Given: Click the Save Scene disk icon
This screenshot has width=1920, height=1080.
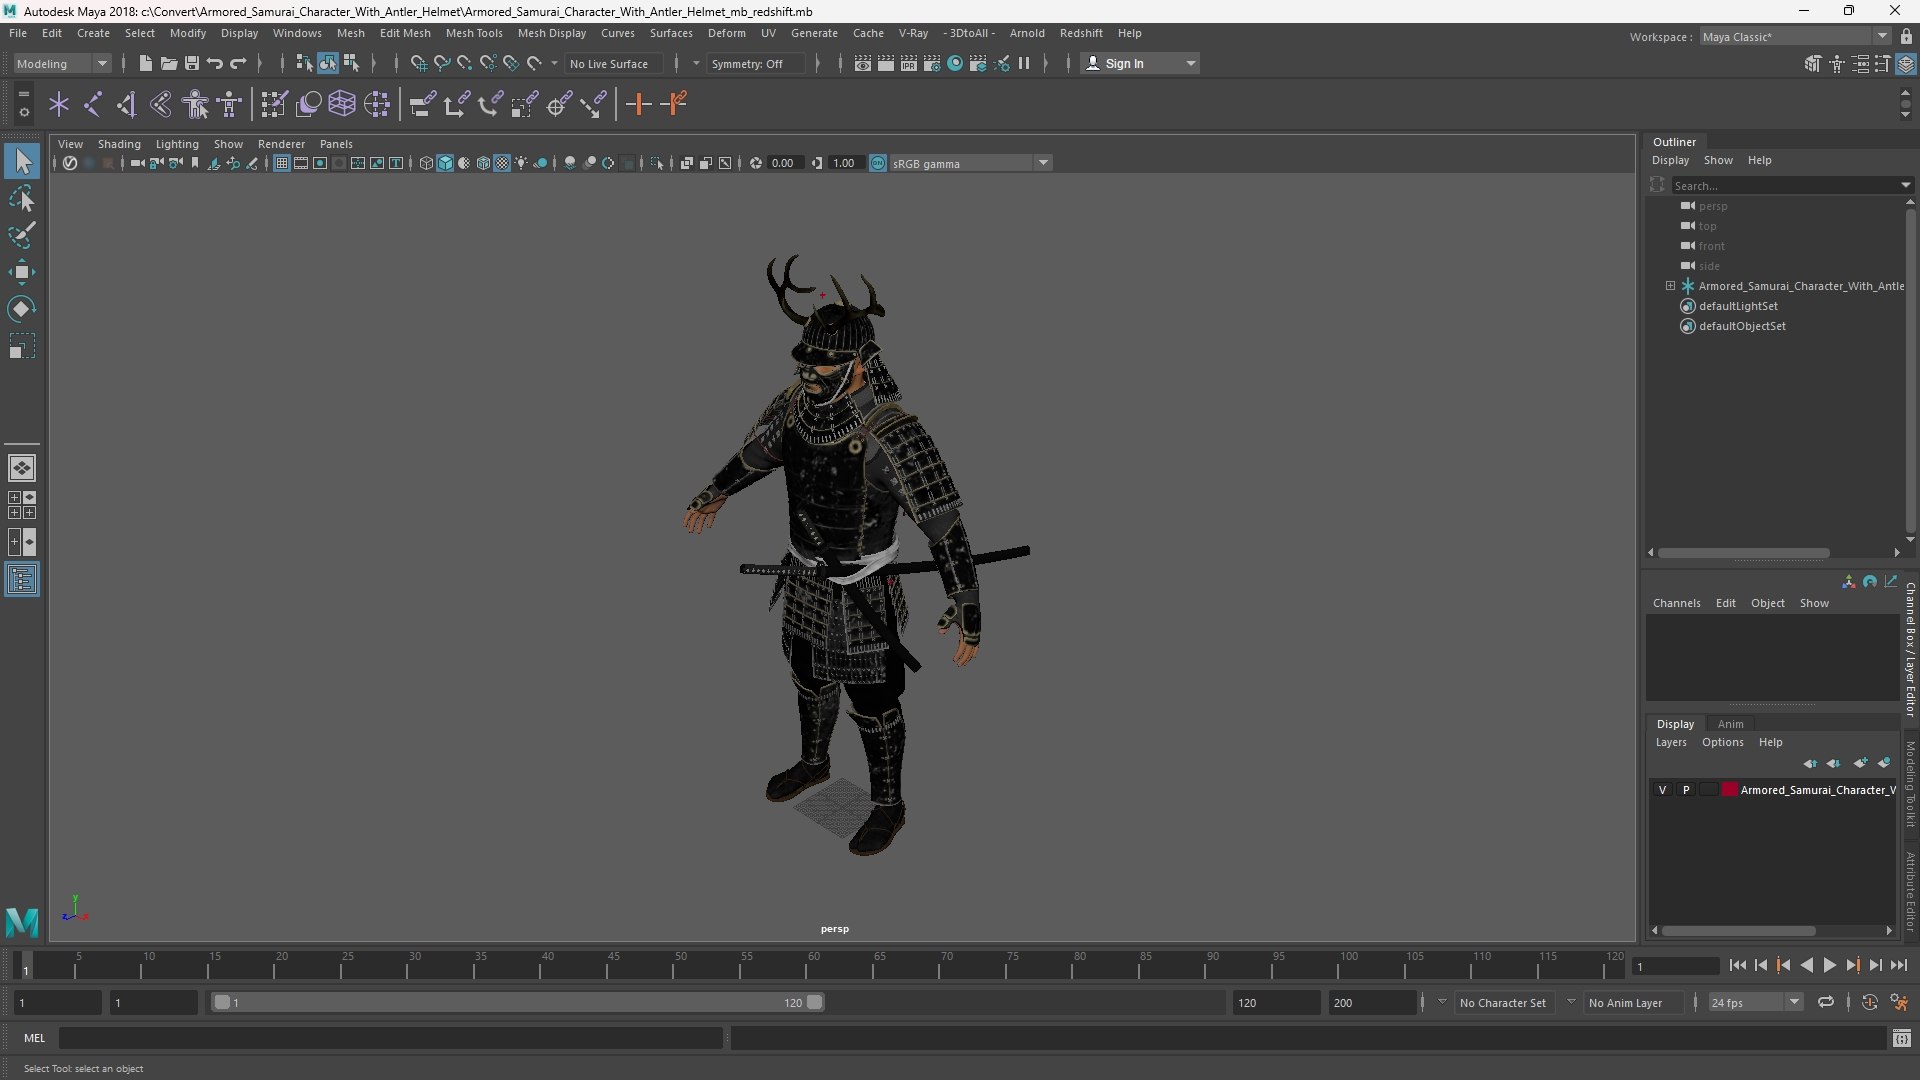Looking at the screenshot, I should (x=191, y=63).
